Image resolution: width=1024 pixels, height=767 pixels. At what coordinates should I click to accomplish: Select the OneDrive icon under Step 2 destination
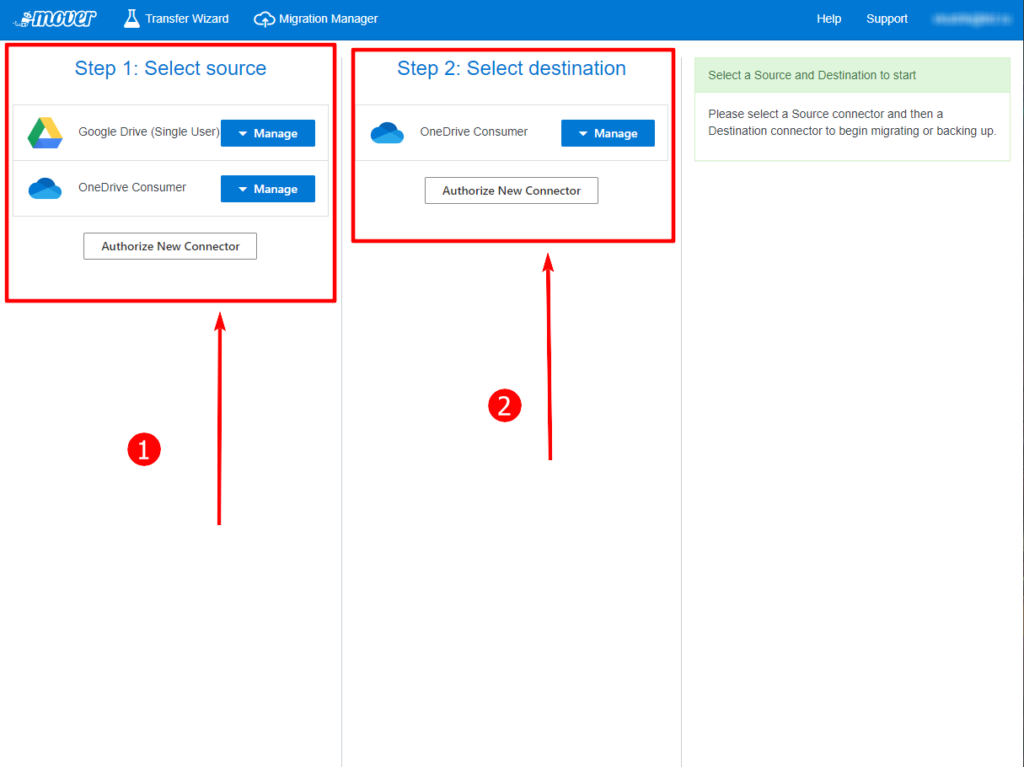point(387,133)
